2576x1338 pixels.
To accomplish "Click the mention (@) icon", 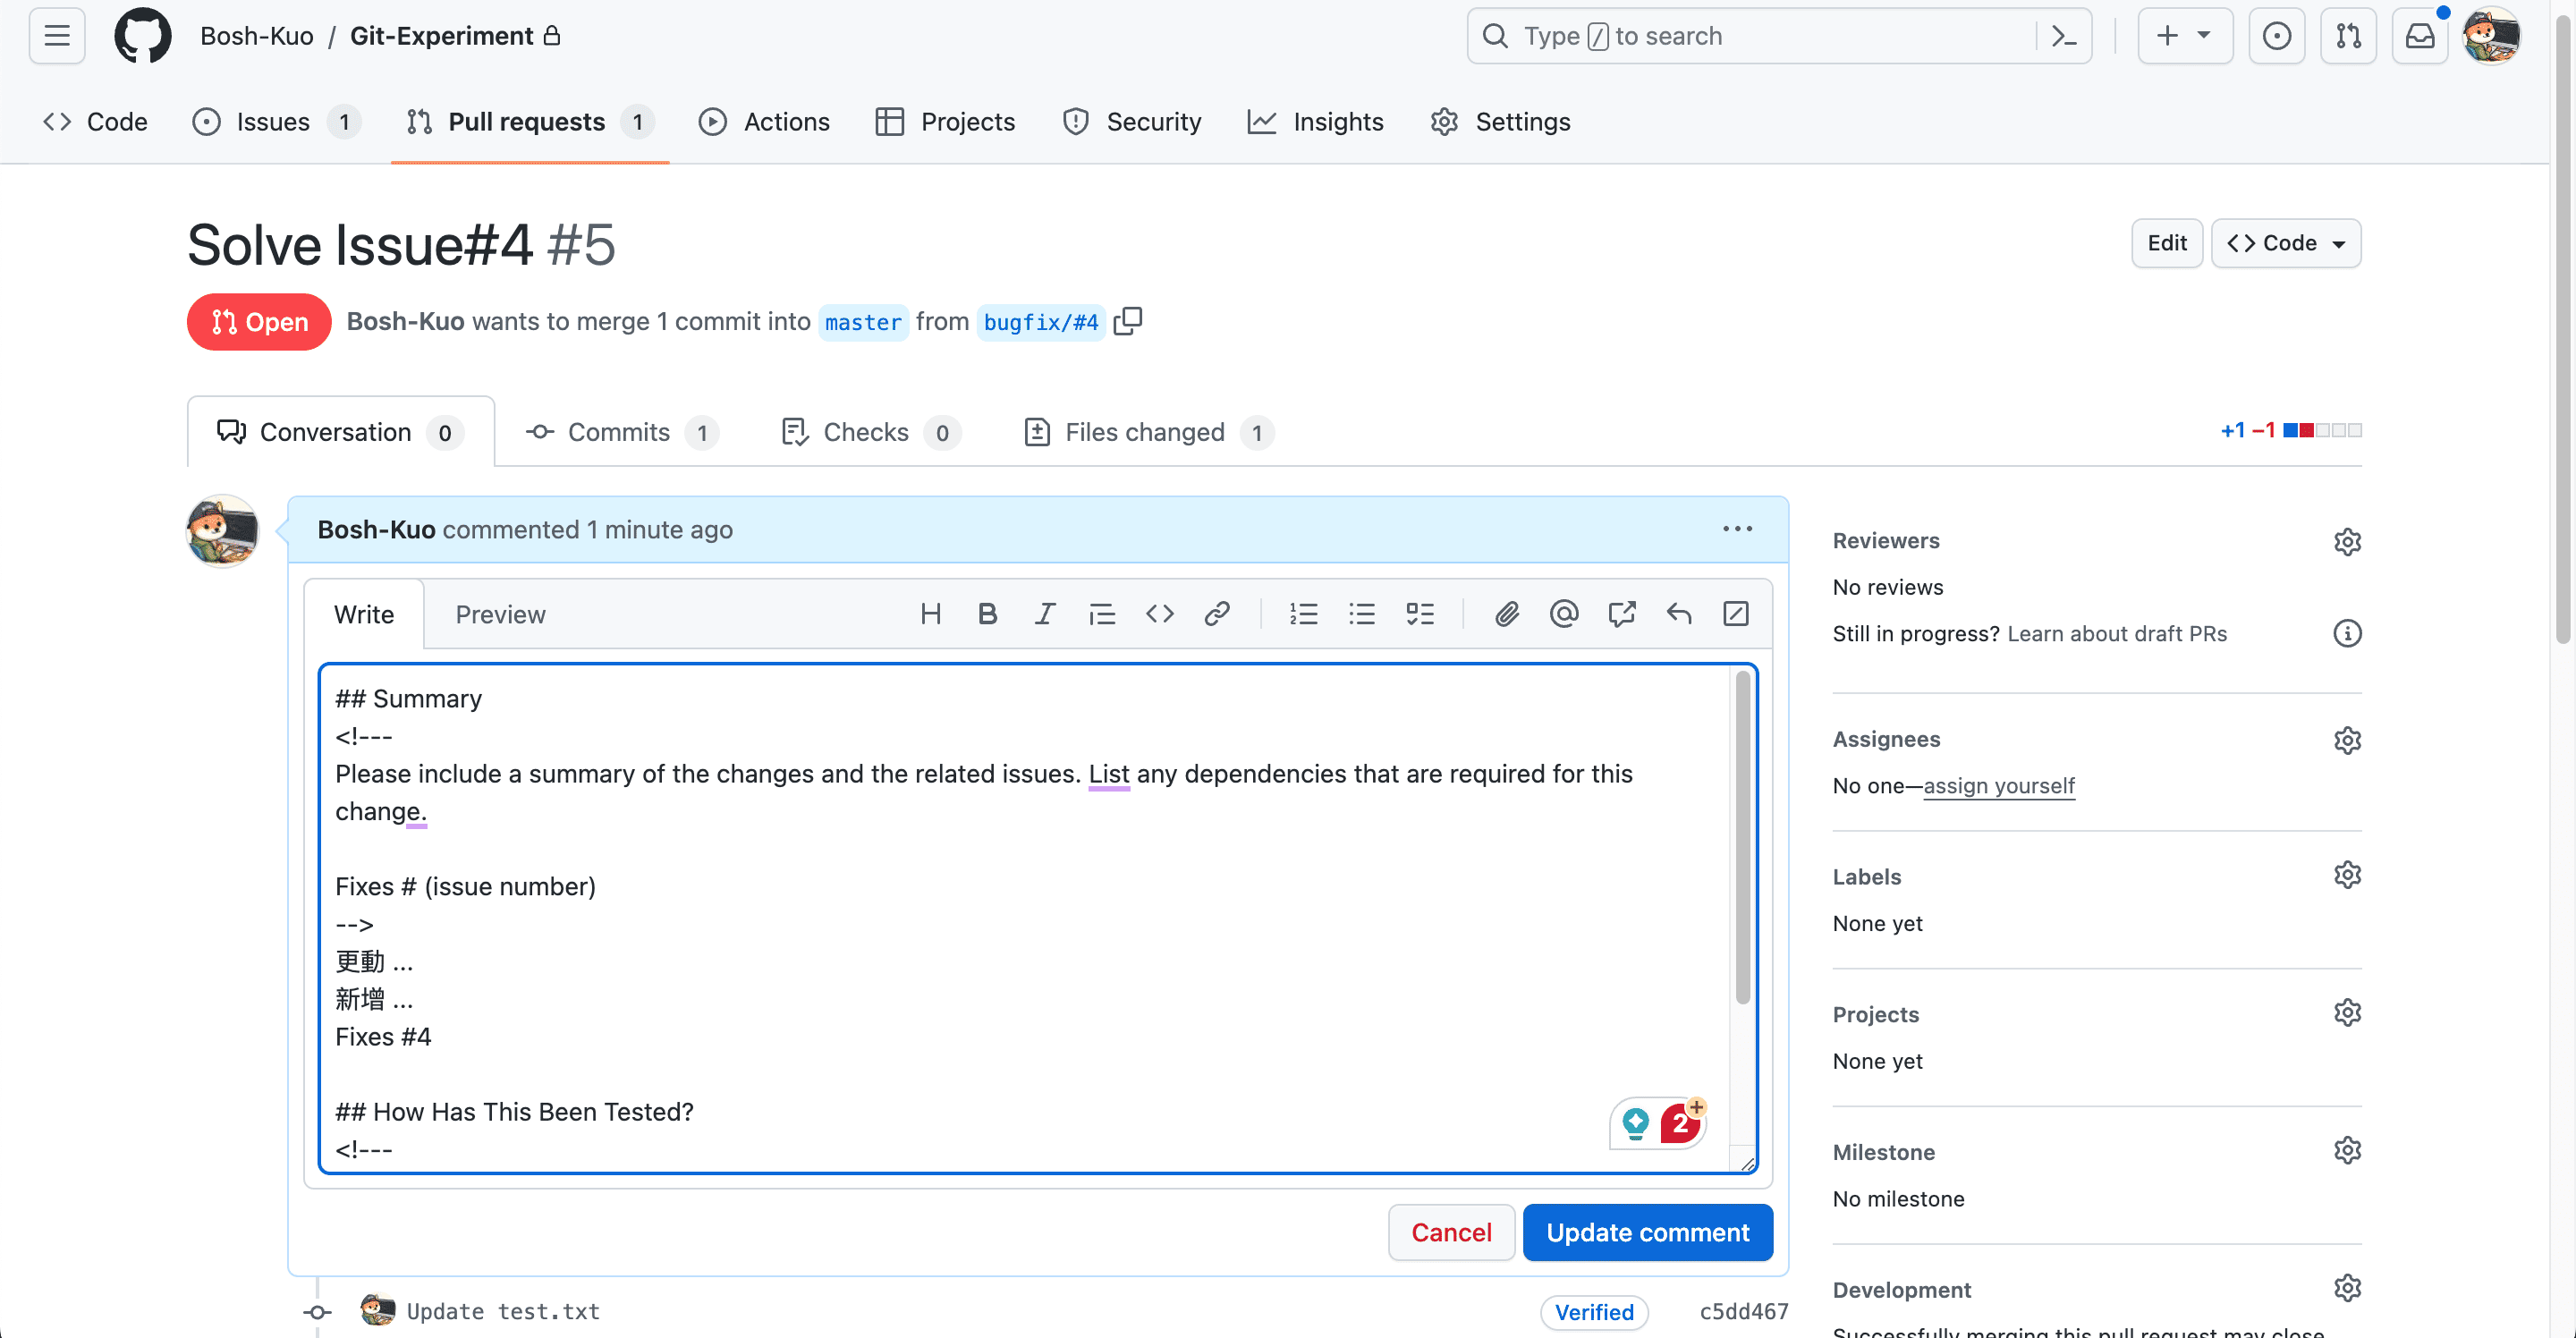I will click(1563, 613).
